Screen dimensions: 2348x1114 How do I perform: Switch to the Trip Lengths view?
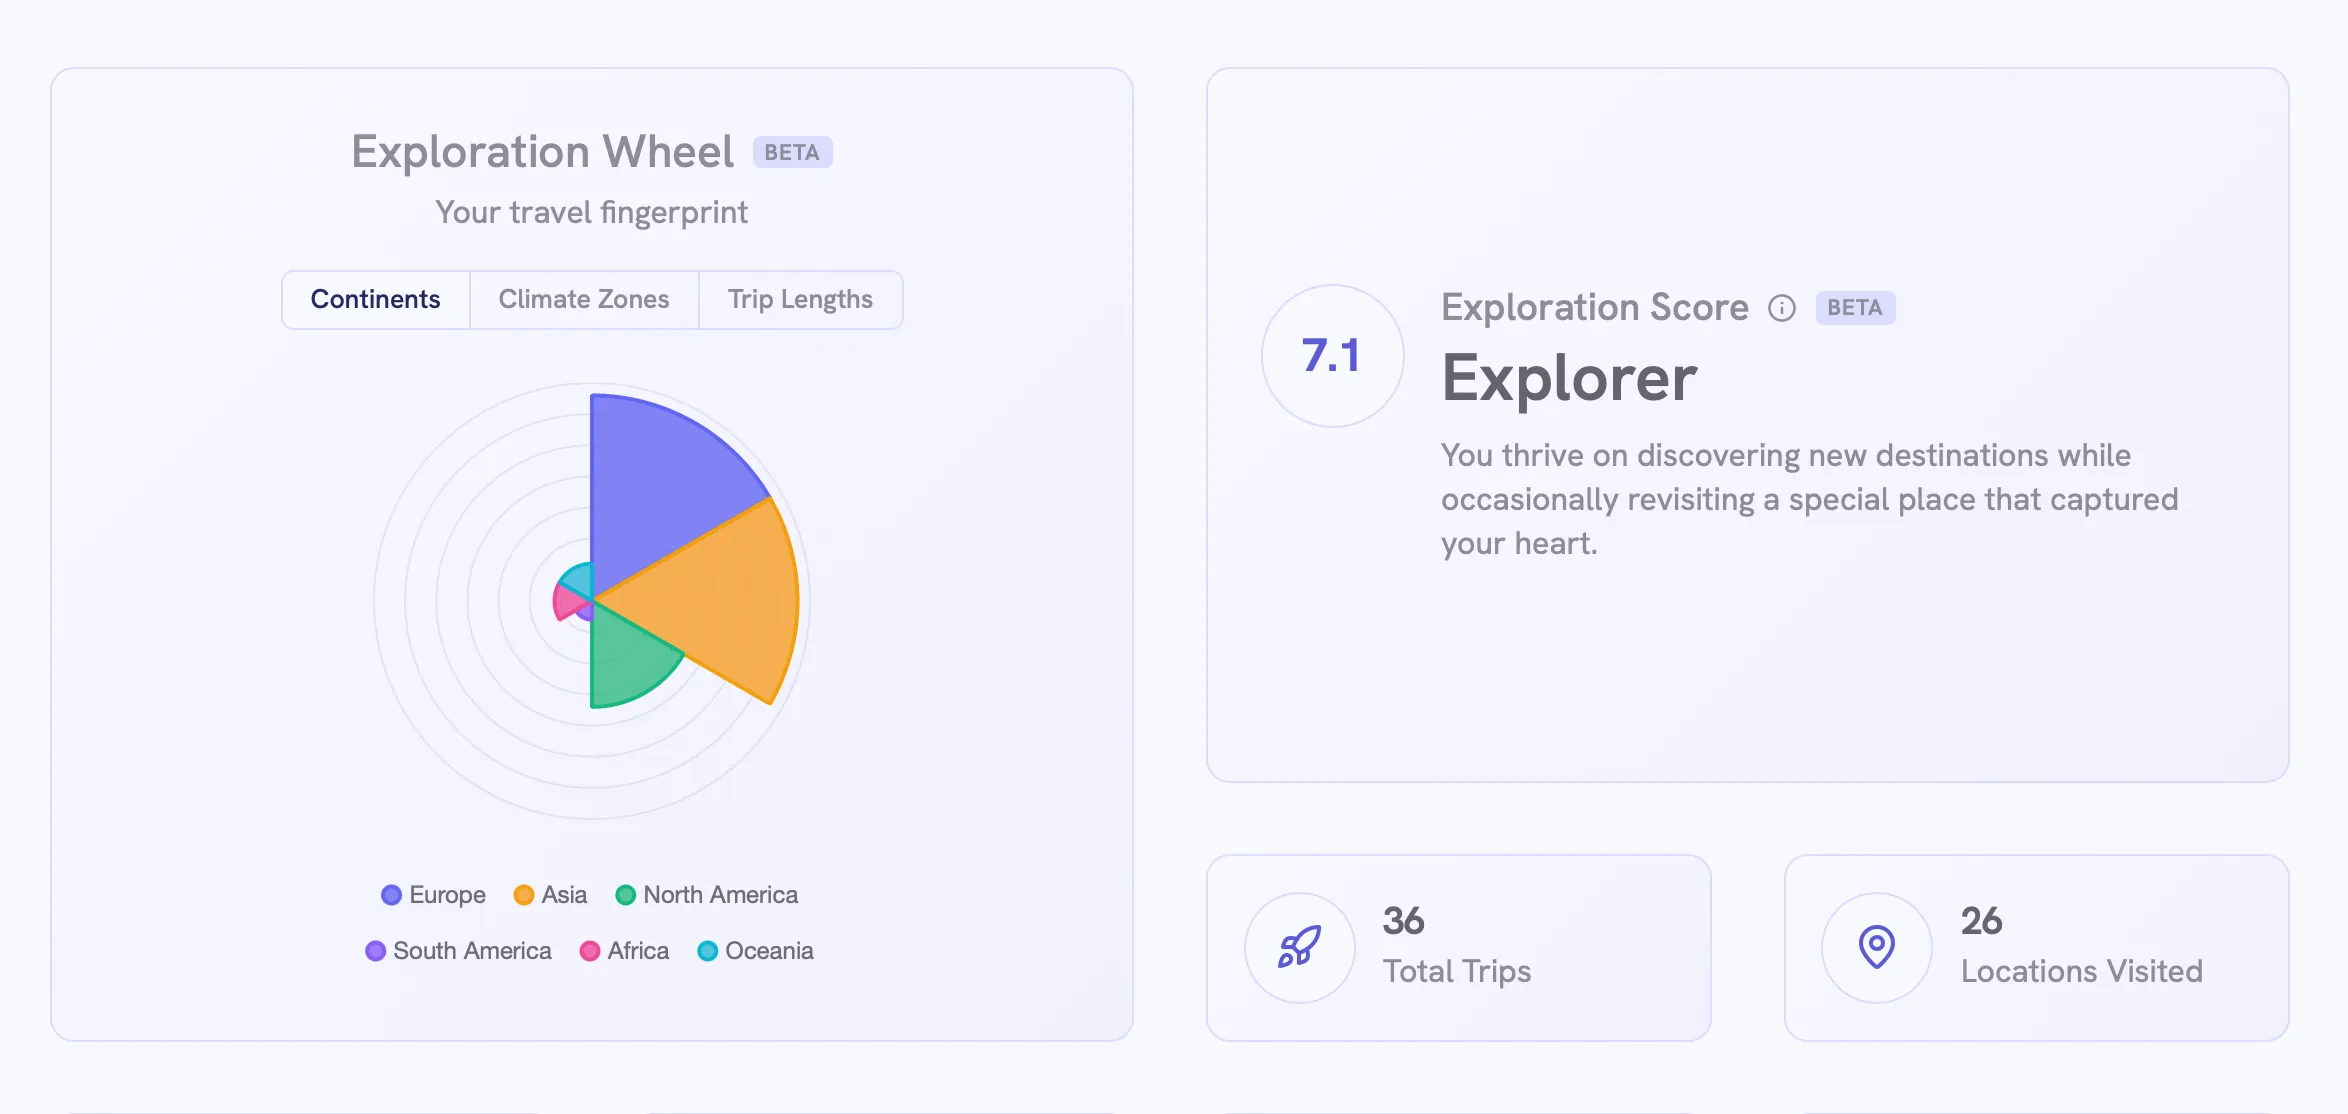[x=800, y=299]
